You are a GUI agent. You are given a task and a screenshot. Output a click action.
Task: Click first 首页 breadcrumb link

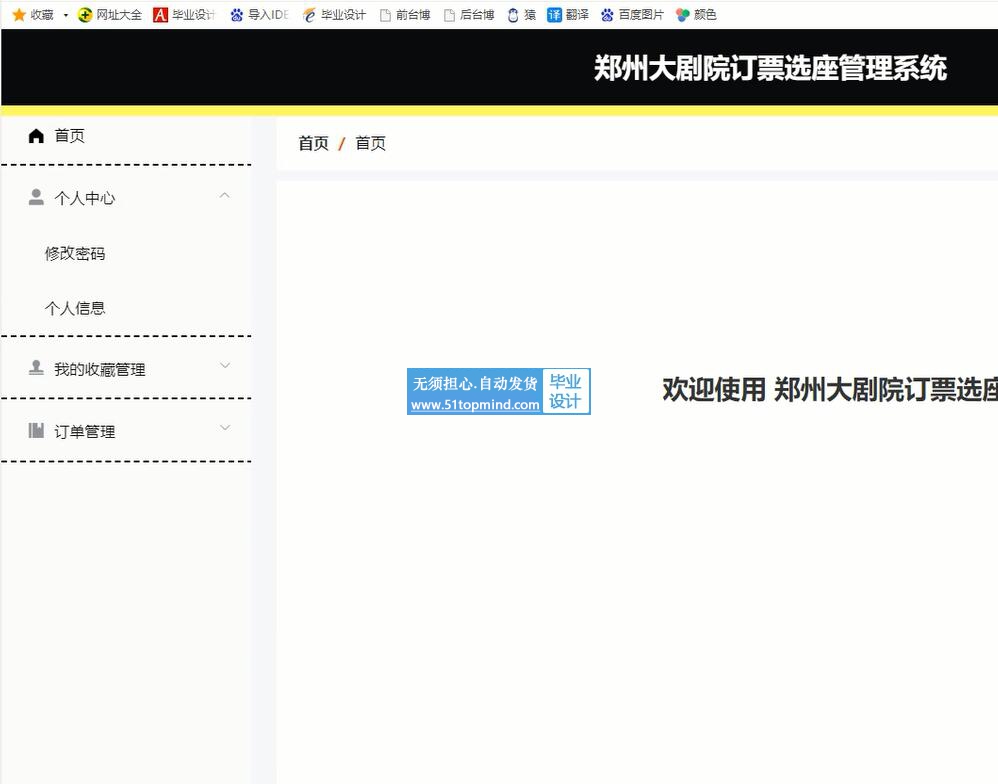click(314, 143)
